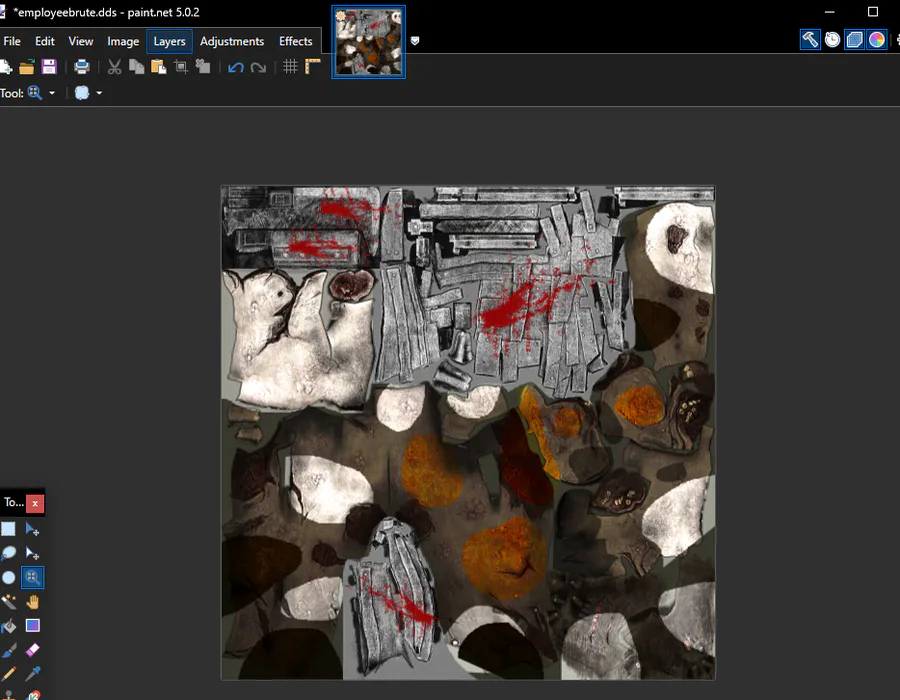The height and width of the screenshot is (700, 900).
Task: Open the View menu
Action: coord(80,41)
